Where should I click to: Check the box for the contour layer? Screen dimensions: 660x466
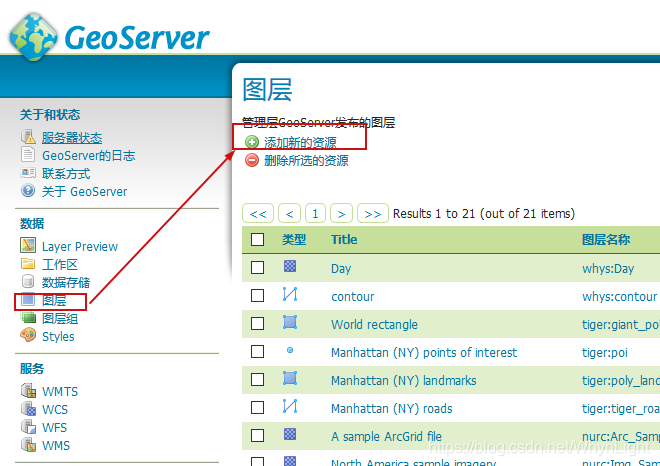(x=258, y=296)
